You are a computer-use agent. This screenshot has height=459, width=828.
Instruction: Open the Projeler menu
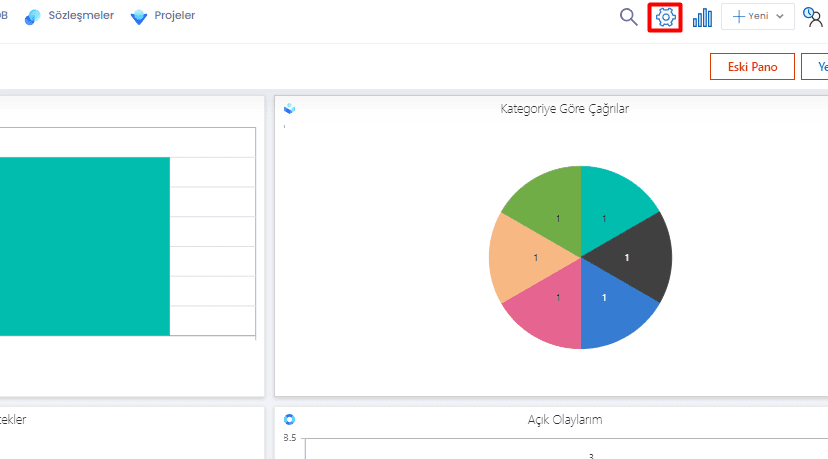(x=175, y=15)
